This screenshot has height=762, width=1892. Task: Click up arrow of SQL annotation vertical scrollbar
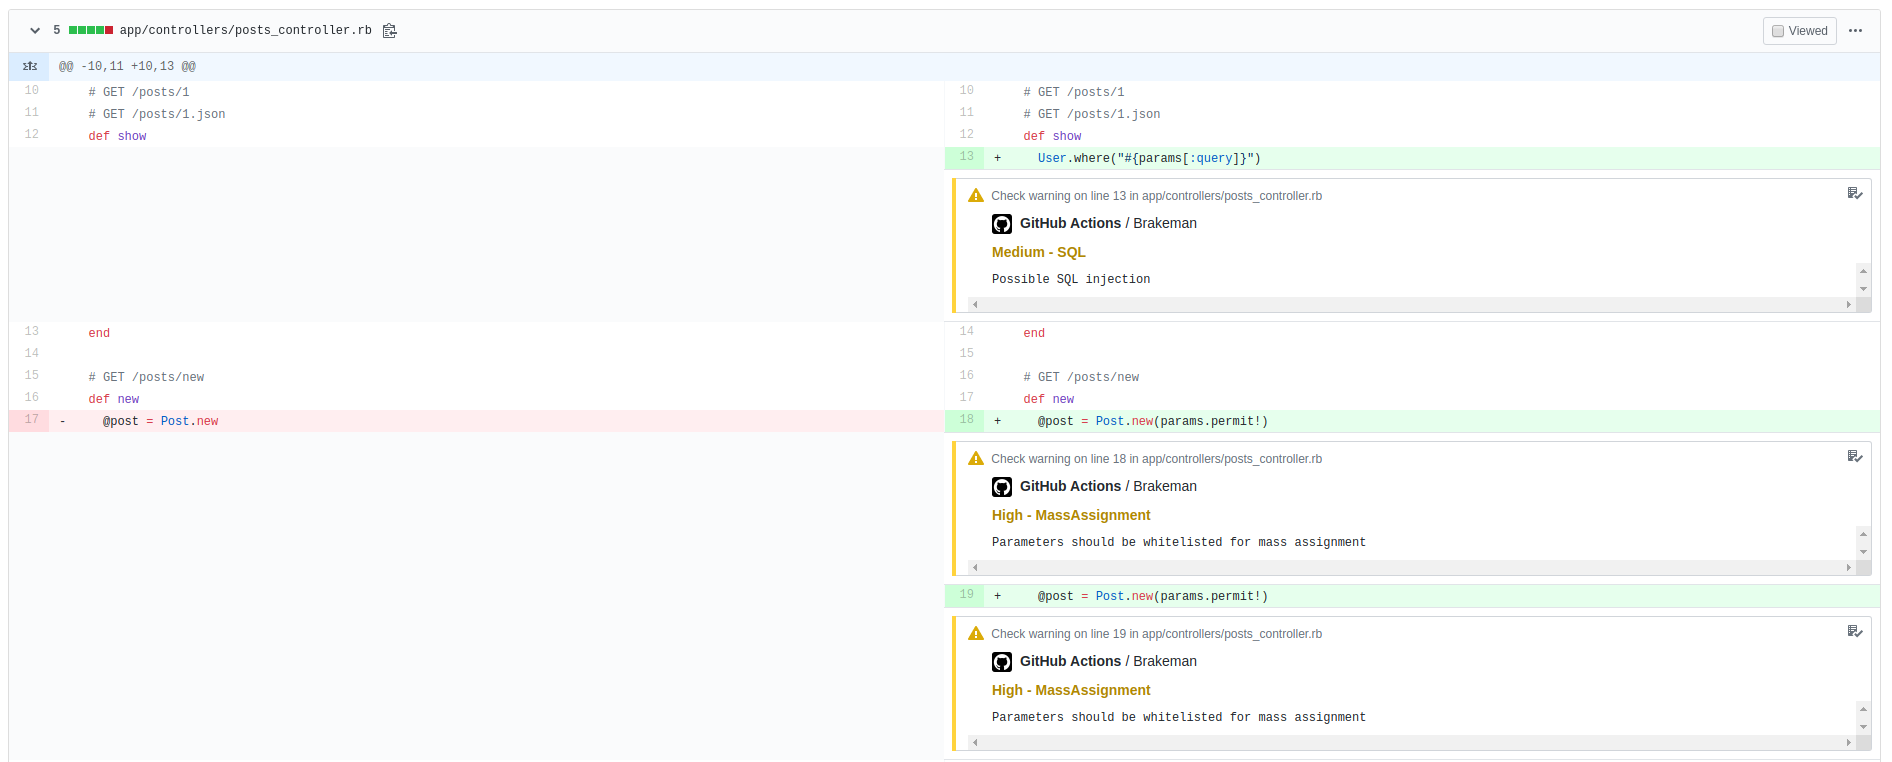coord(1863,271)
